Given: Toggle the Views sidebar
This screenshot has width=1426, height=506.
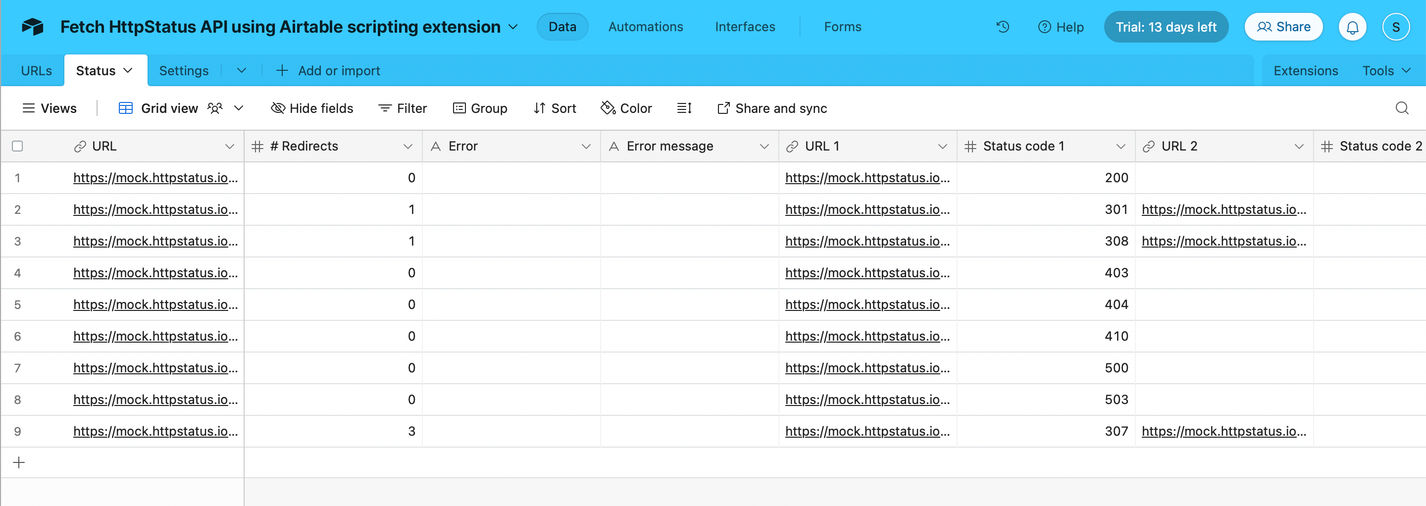Looking at the screenshot, I should (x=49, y=108).
